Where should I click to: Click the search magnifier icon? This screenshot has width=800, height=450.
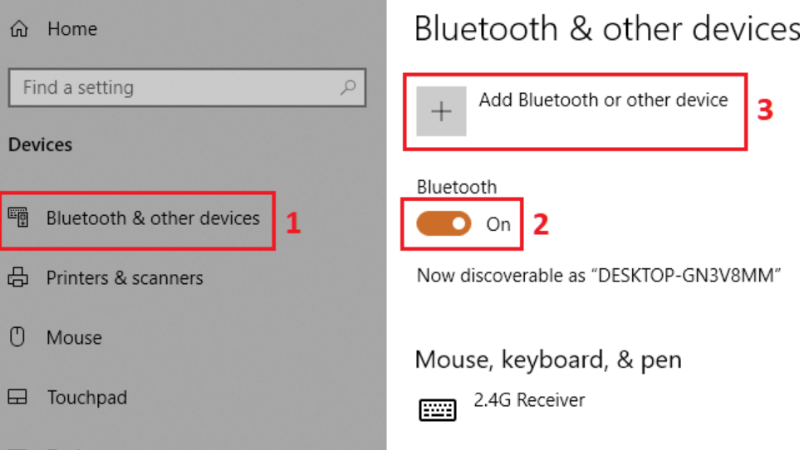coord(347,88)
